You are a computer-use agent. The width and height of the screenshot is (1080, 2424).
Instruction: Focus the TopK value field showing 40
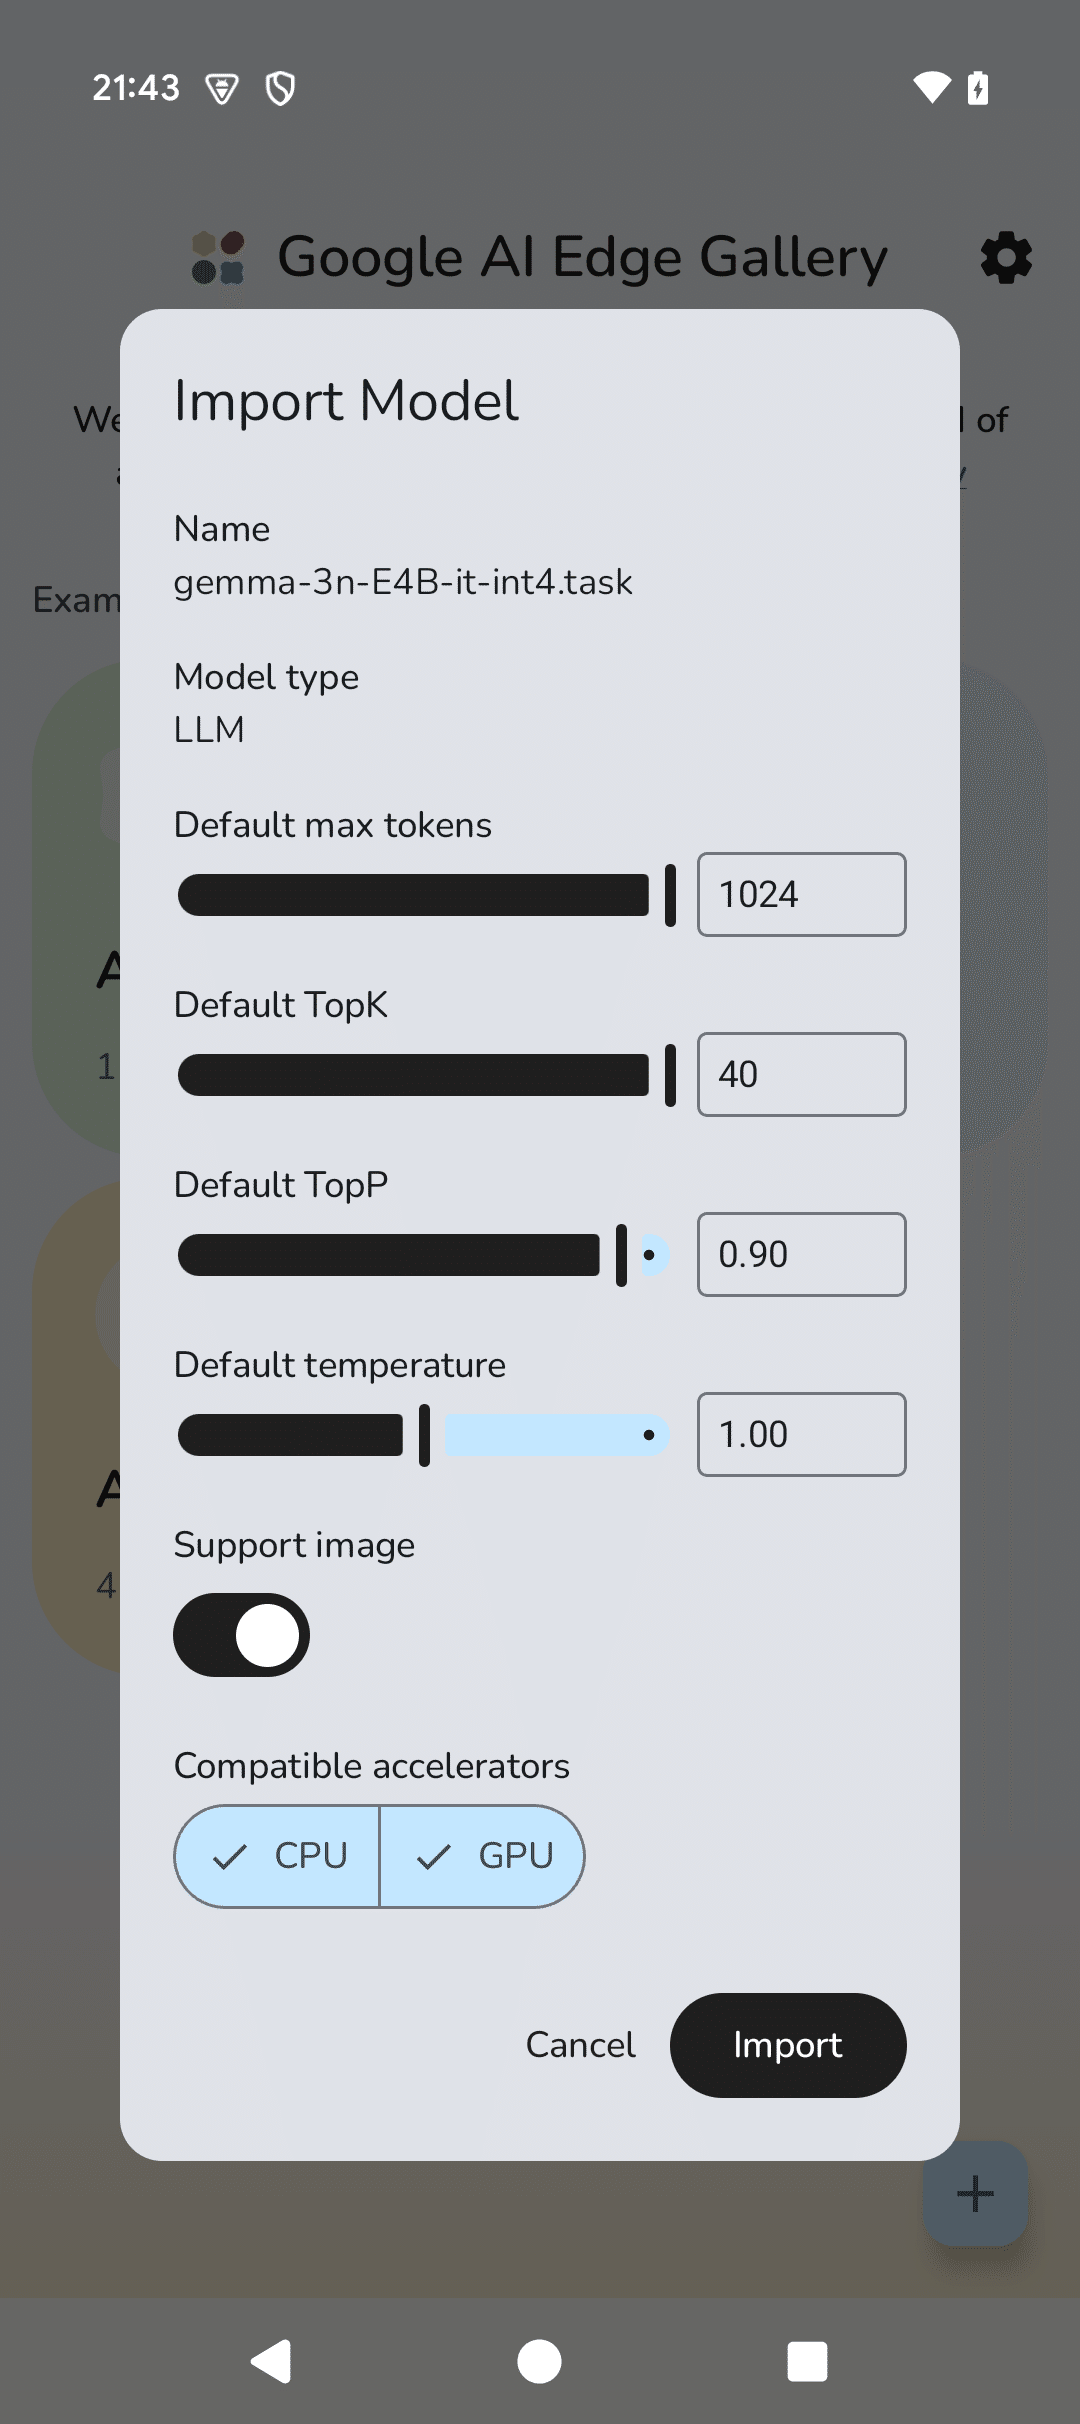(x=801, y=1075)
